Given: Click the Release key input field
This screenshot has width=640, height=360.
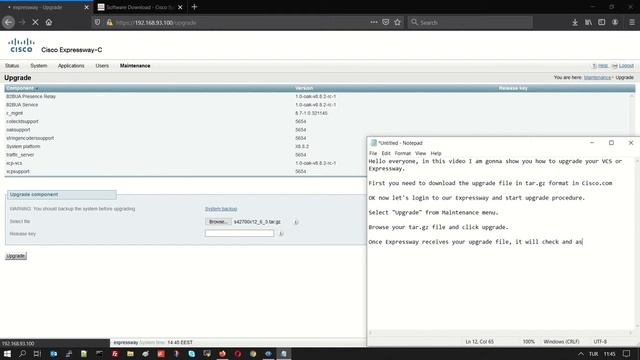Looking at the screenshot, I should point(240,233).
